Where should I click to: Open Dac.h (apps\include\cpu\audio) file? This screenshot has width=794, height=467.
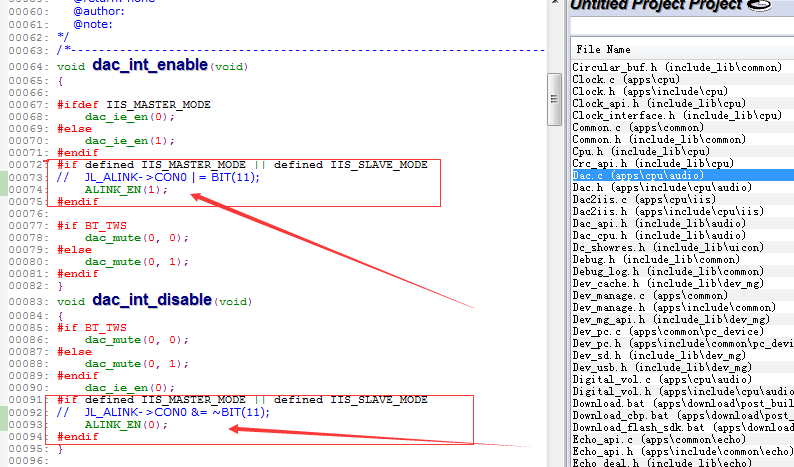(662, 187)
